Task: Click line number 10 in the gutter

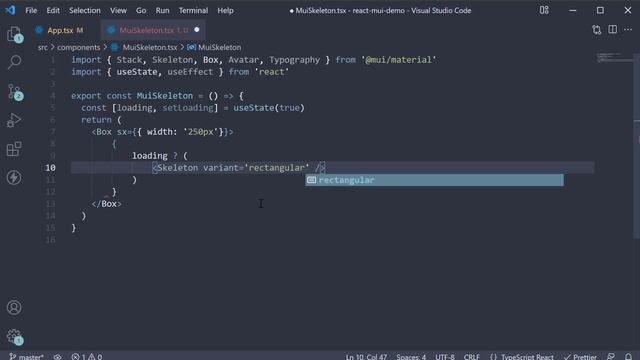Action: click(51, 168)
